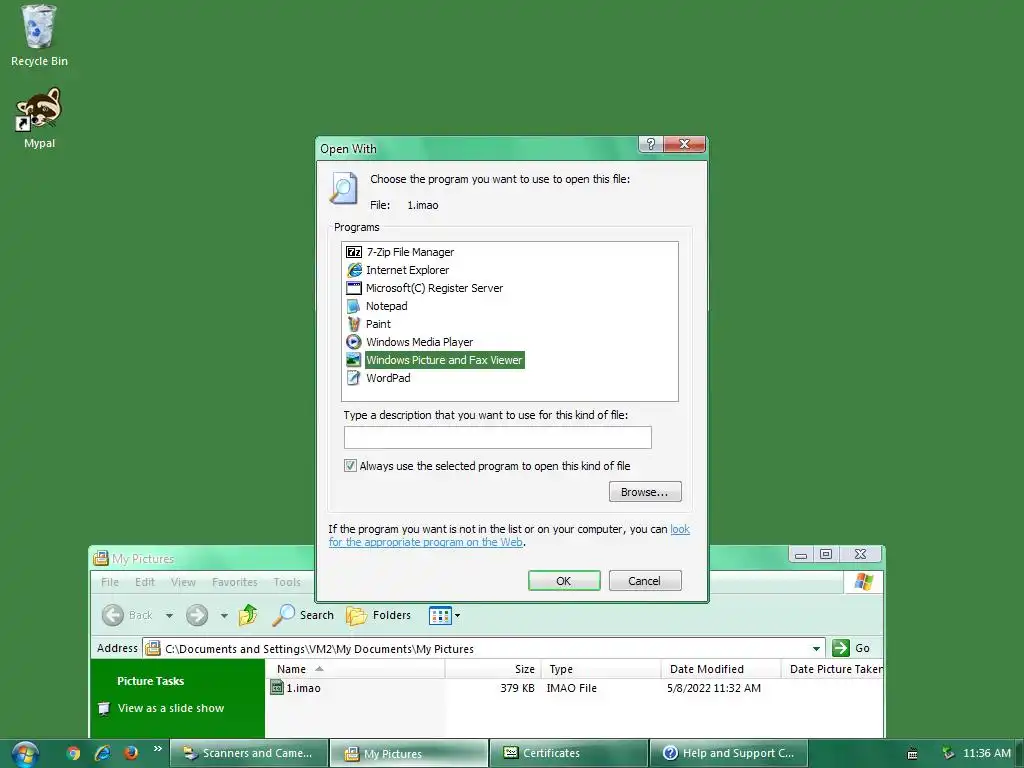Open the Back button history dropdown arrow
This screenshot has height=768, width=1024.
coord(169,615)
